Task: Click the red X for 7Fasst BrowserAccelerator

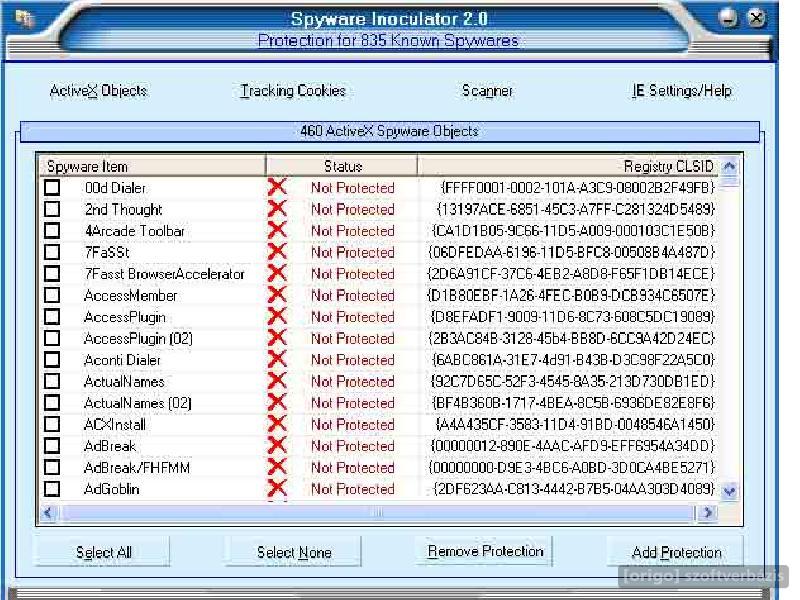Action: click(x=277, y=273)
